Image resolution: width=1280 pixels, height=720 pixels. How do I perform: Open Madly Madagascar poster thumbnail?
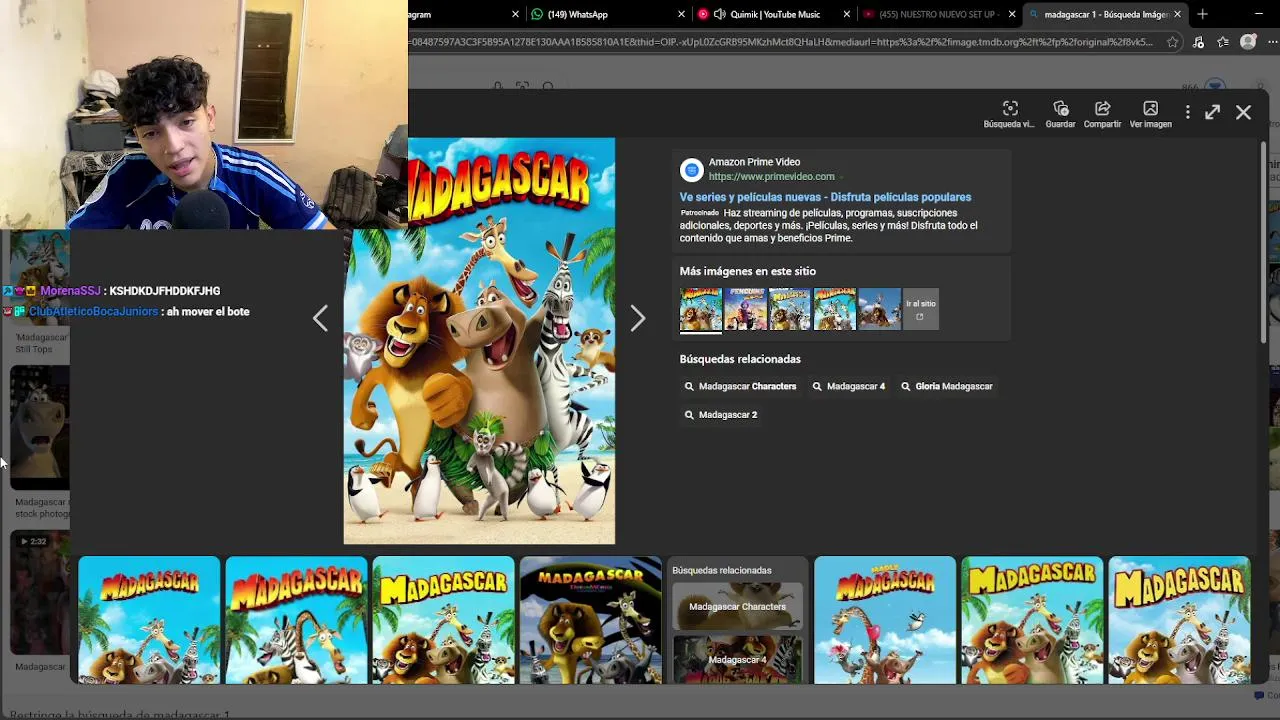coord(884,620)
